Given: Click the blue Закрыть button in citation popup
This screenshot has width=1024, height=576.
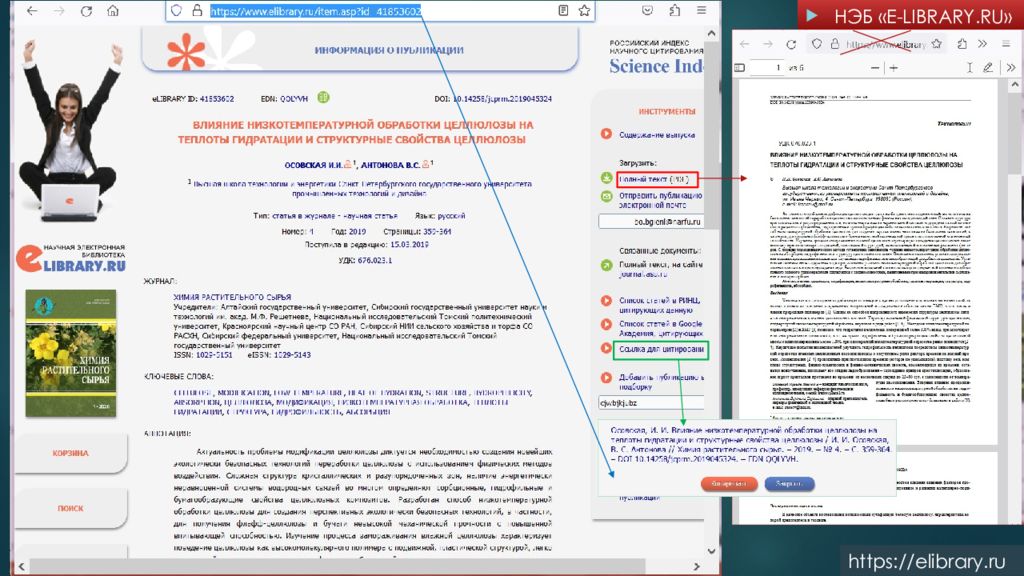Looking at the screenshot, I should coord(789,484).
